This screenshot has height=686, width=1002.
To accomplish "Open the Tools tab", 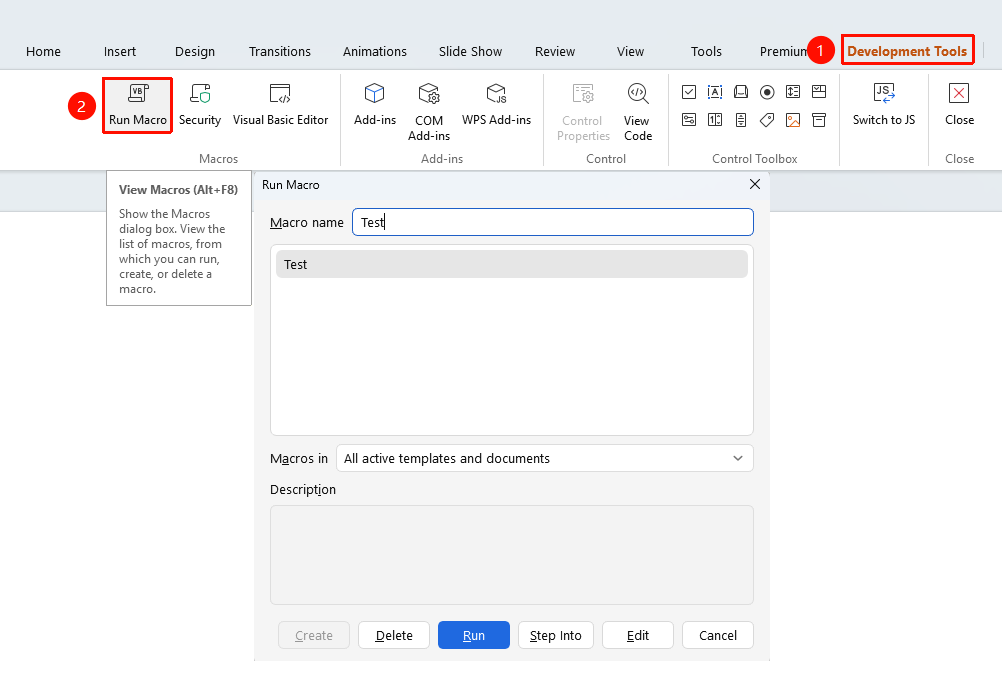I will (706, 52).
